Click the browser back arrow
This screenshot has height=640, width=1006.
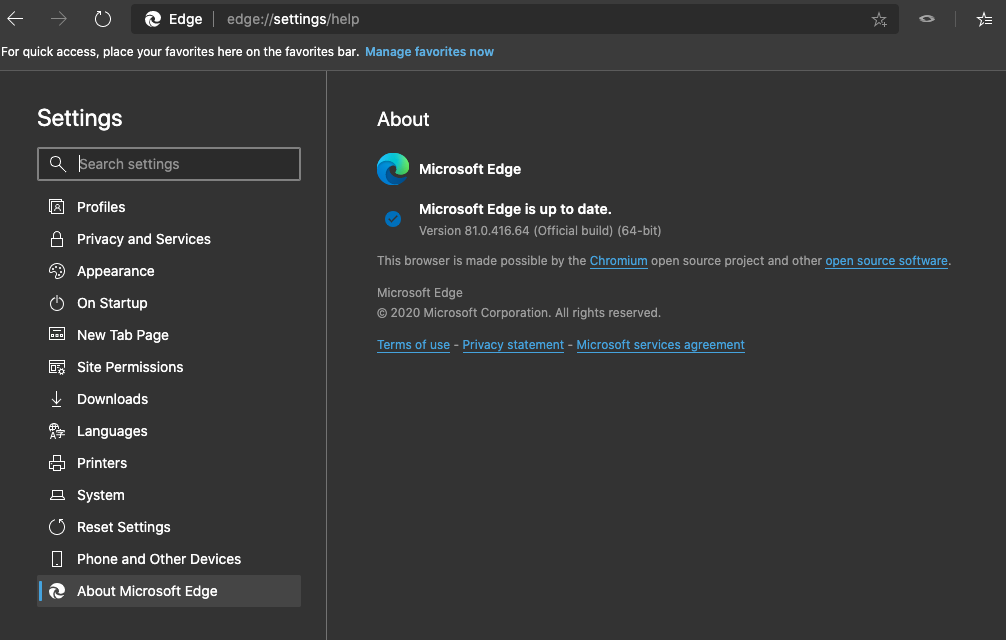15,19
